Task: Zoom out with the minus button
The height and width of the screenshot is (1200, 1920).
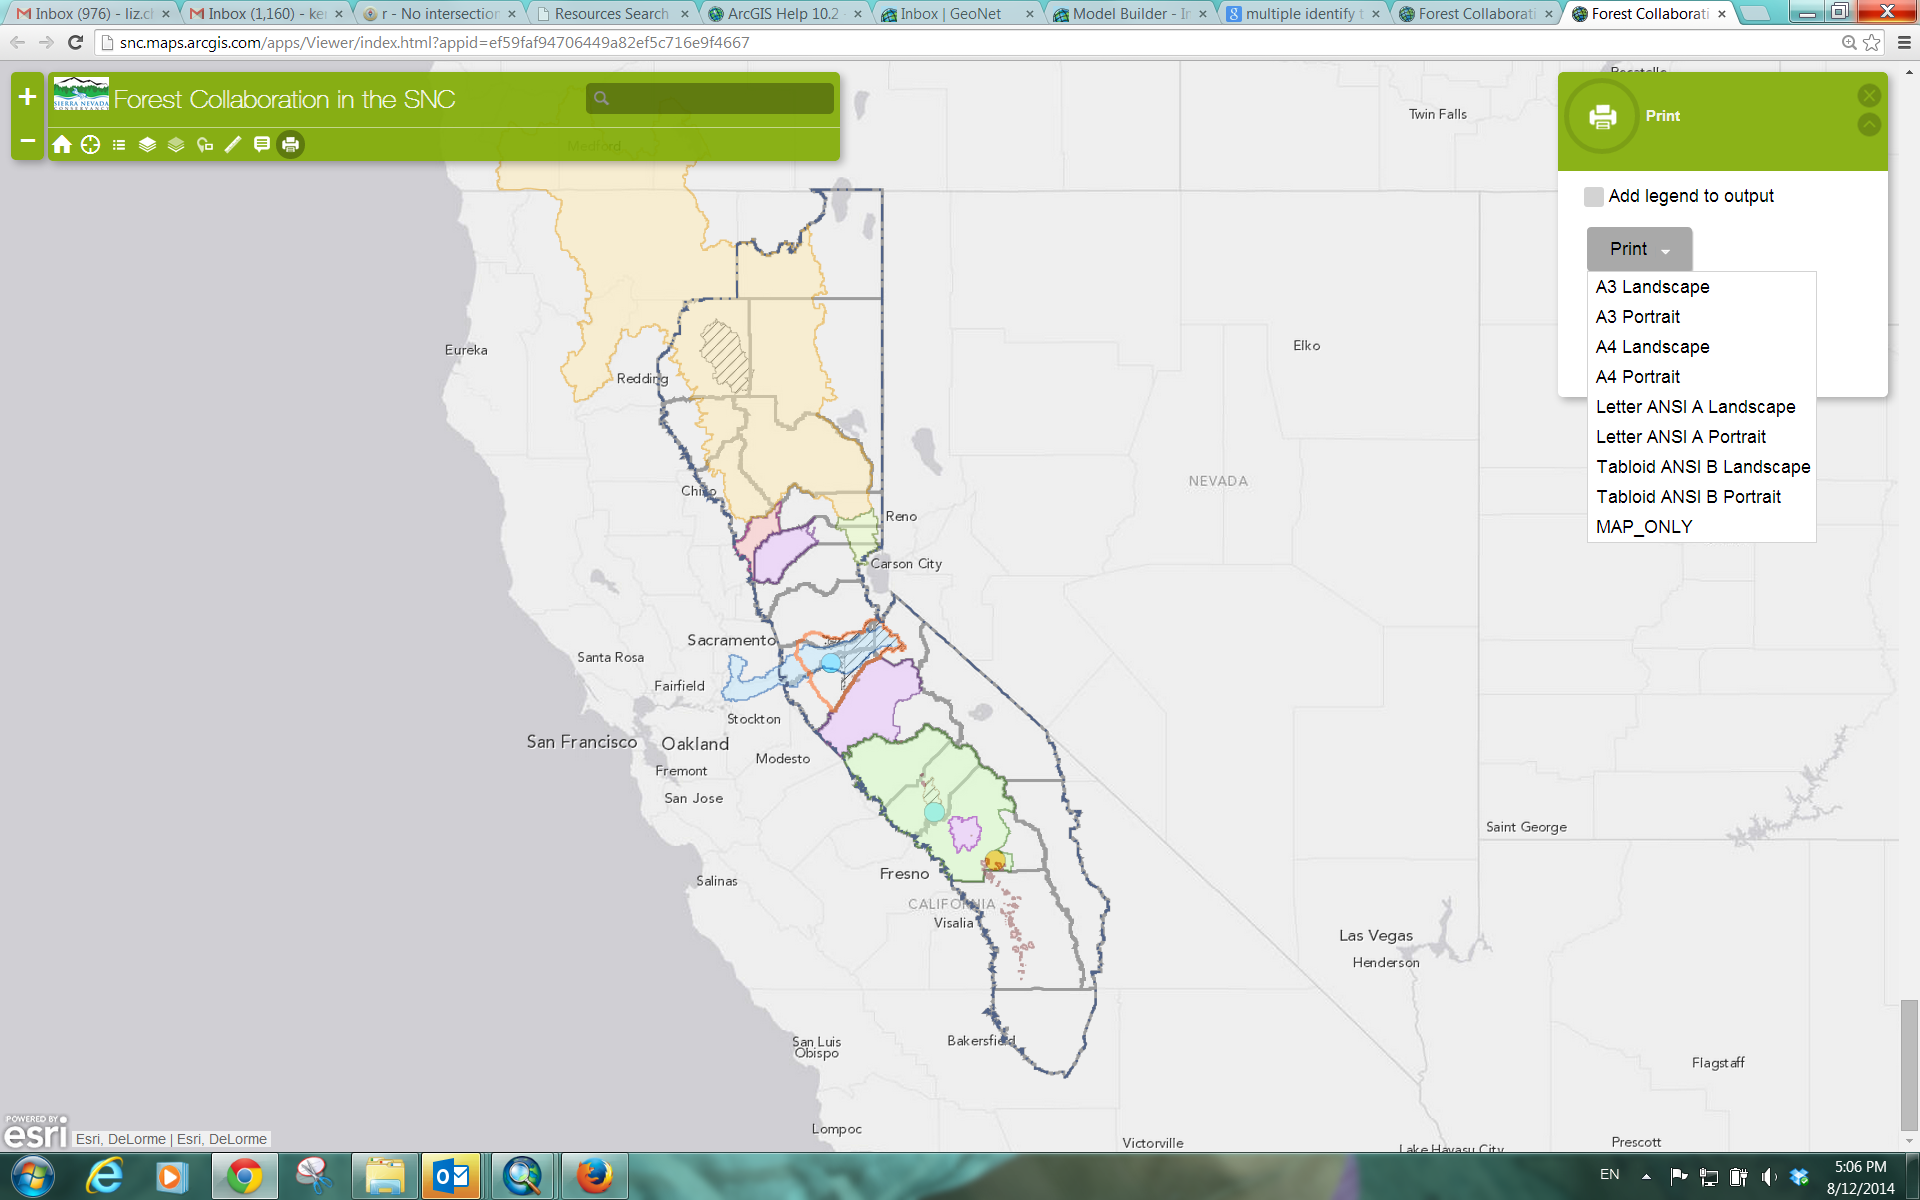Action: (28, 141)
